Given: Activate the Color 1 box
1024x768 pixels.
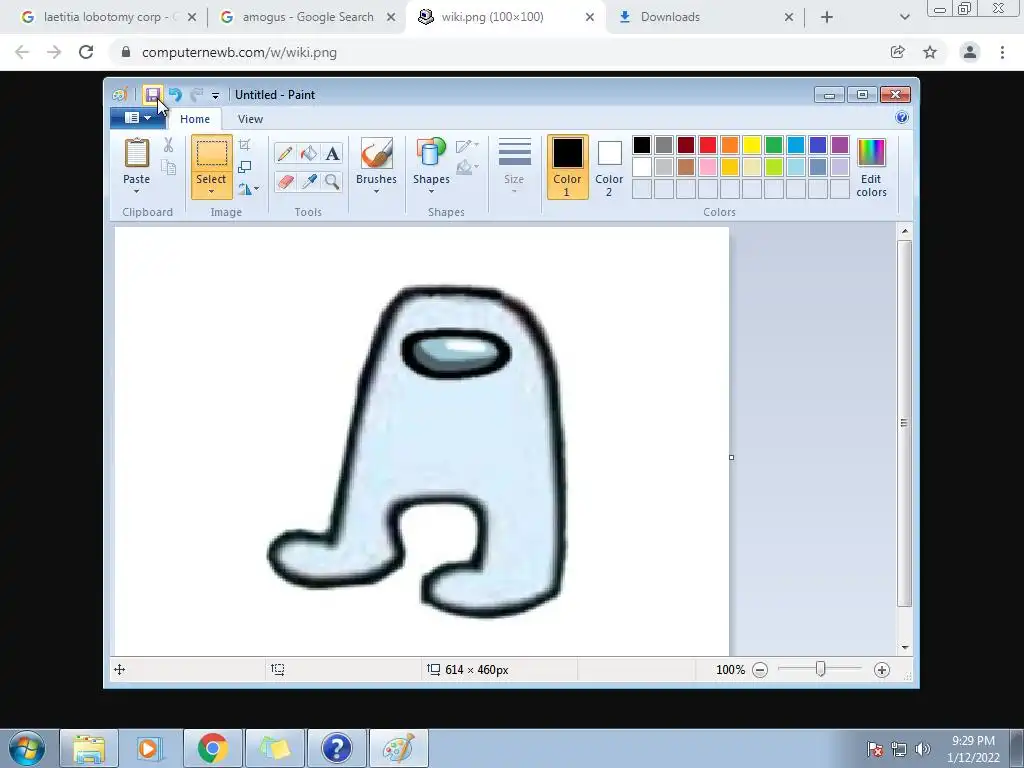Looking at the screenshot, I should click(x=567, y=167).
